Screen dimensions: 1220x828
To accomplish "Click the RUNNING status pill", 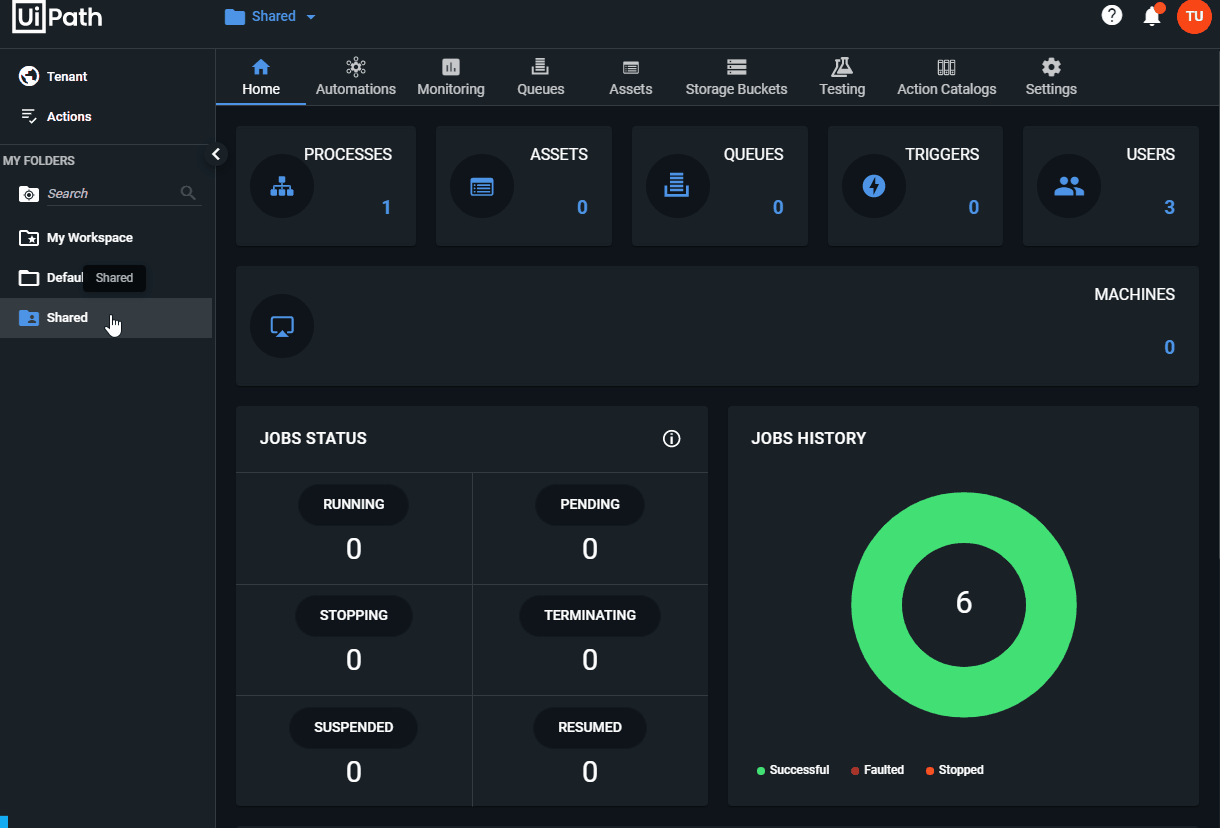I will click(354, 505).
